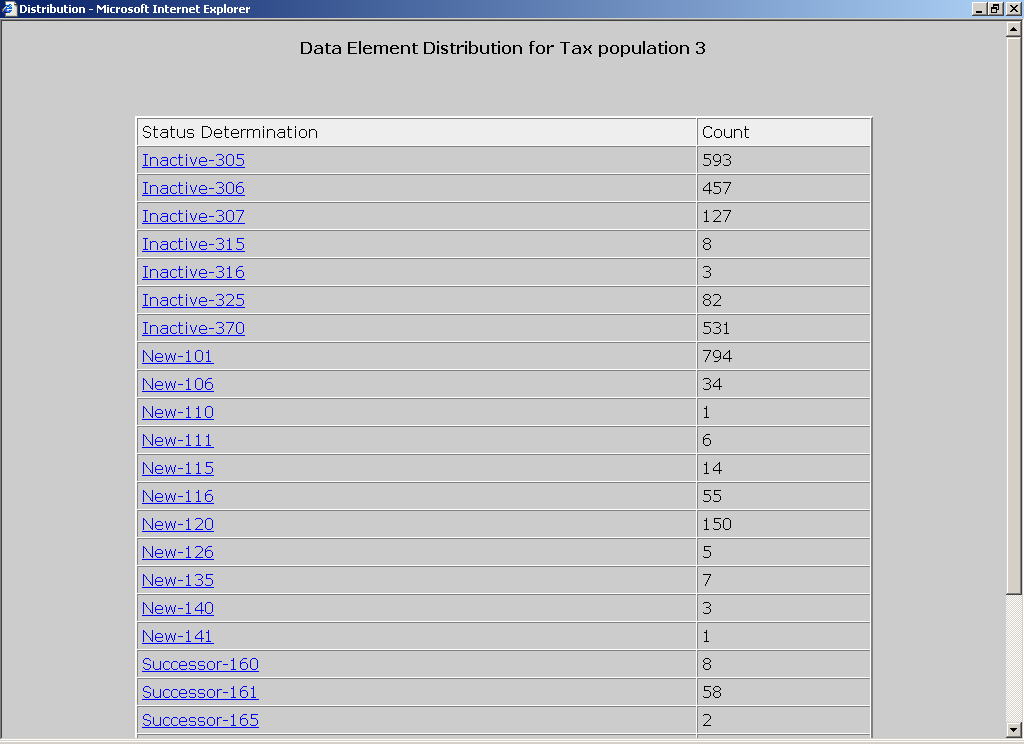
Task: Follow the New-140 link
Action: (178, 609)
